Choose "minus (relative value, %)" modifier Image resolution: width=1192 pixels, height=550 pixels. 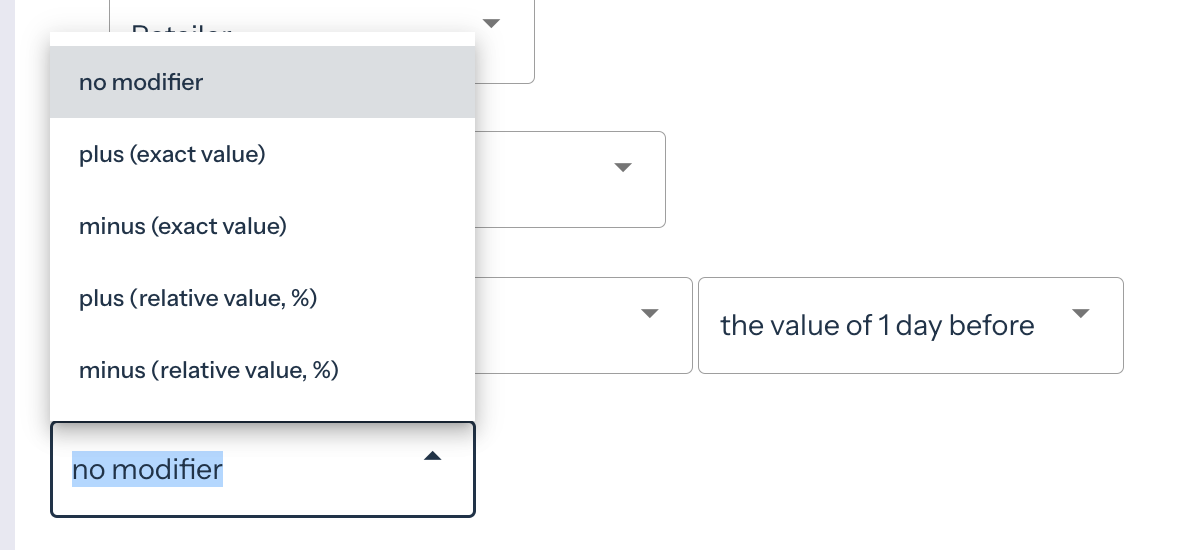click(209, 371)
